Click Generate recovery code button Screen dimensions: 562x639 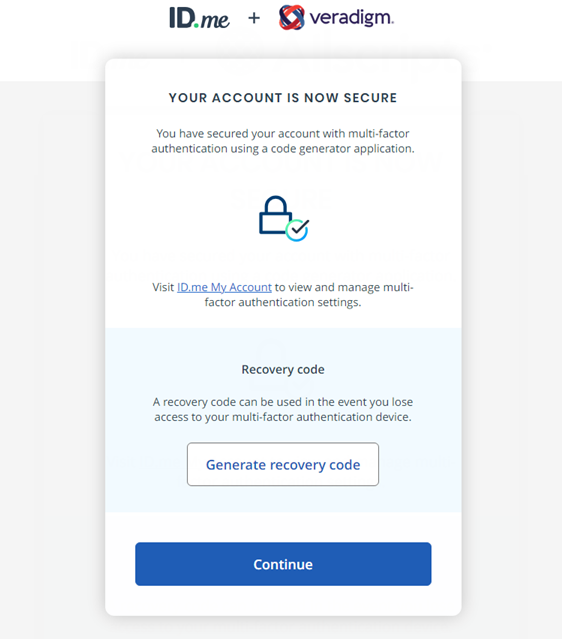pyautogui.click(x=283, y=464)
